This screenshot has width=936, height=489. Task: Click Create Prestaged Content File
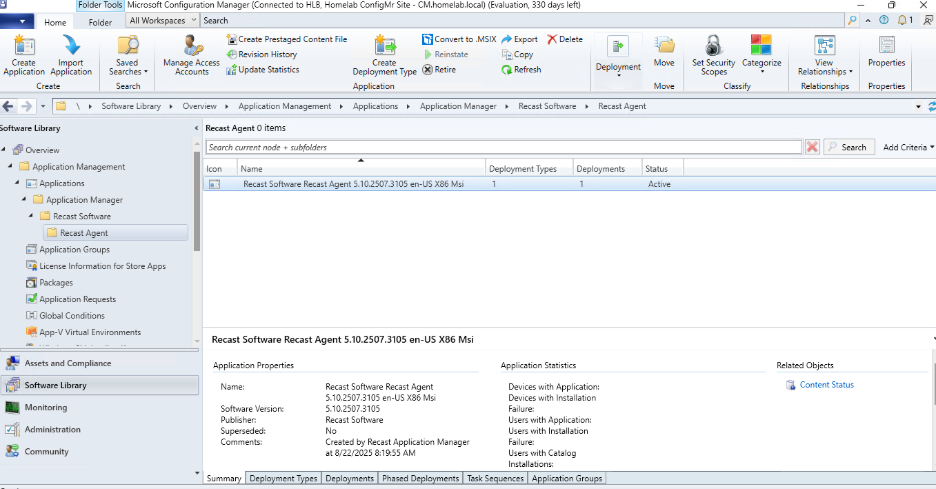pyautogui.click(x=287, y=39)
